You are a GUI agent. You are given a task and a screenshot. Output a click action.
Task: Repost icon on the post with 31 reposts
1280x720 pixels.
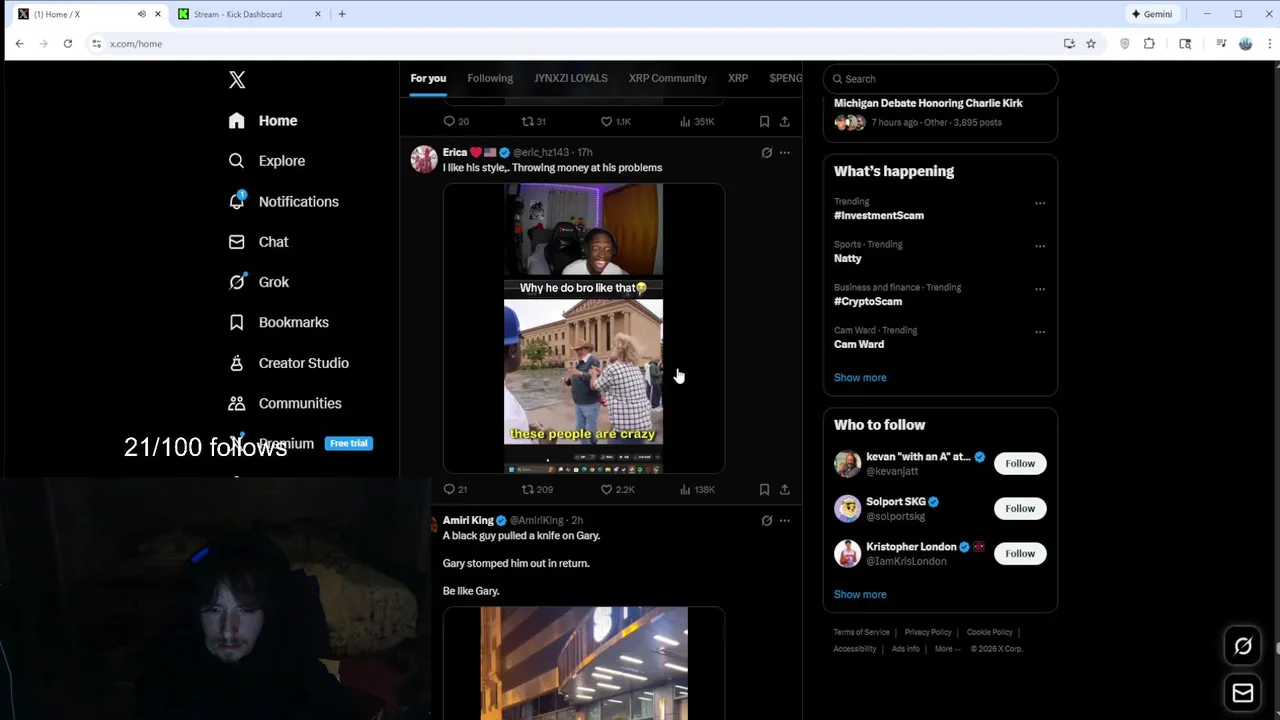[x=528, y=121]
